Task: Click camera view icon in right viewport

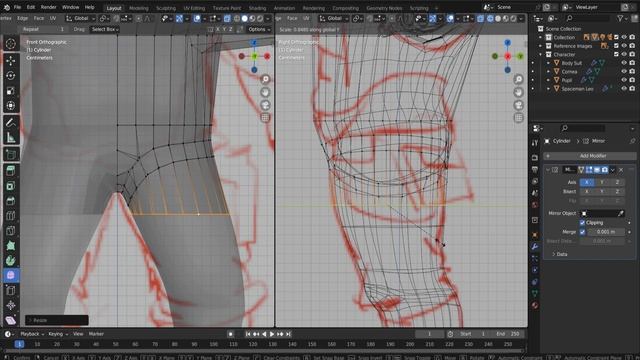Action: click(518, 105)
